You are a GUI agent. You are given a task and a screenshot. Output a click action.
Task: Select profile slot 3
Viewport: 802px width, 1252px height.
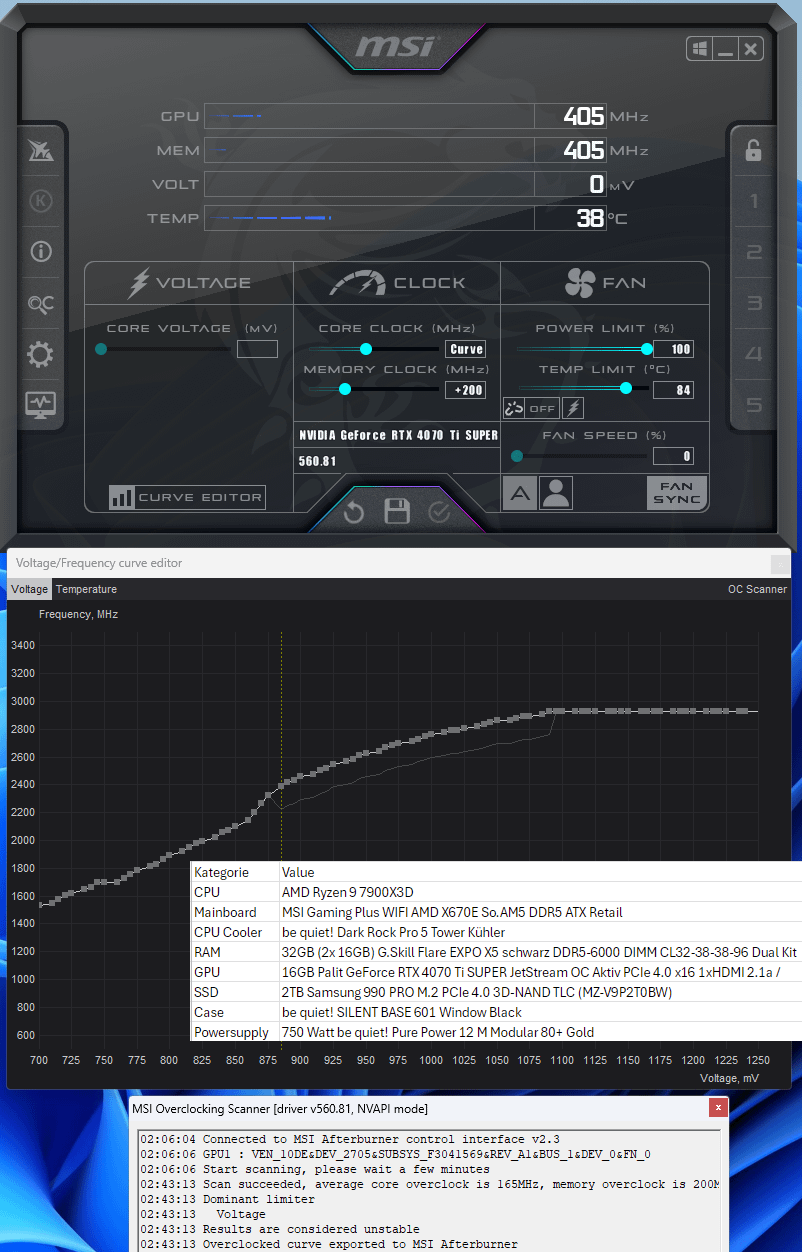(754, 303)
